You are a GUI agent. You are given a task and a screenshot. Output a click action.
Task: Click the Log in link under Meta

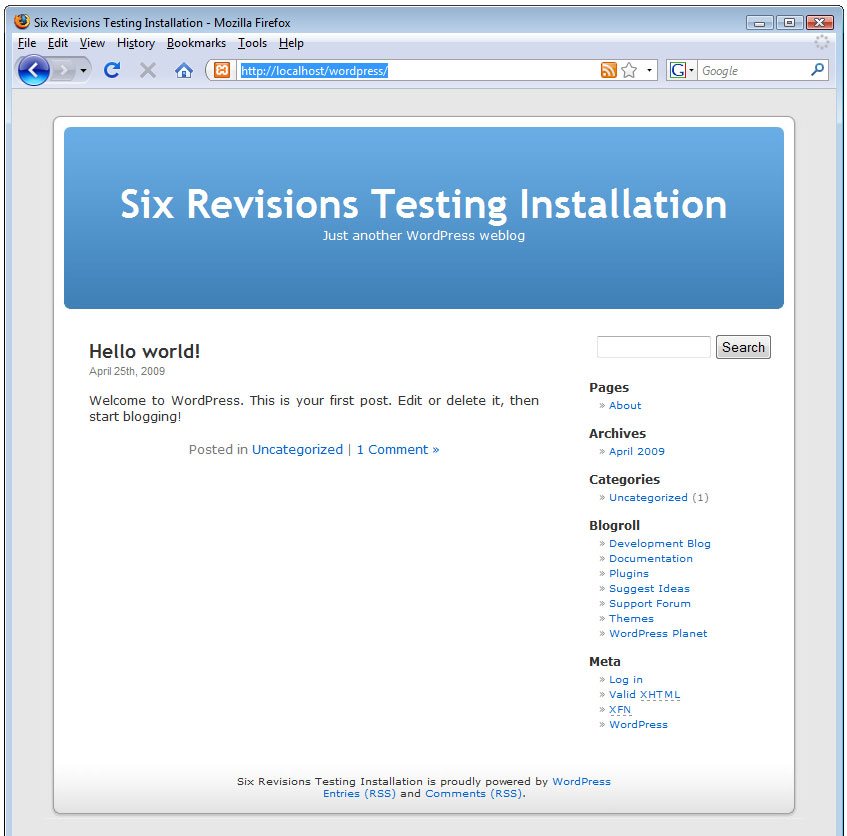pos(625,680)
